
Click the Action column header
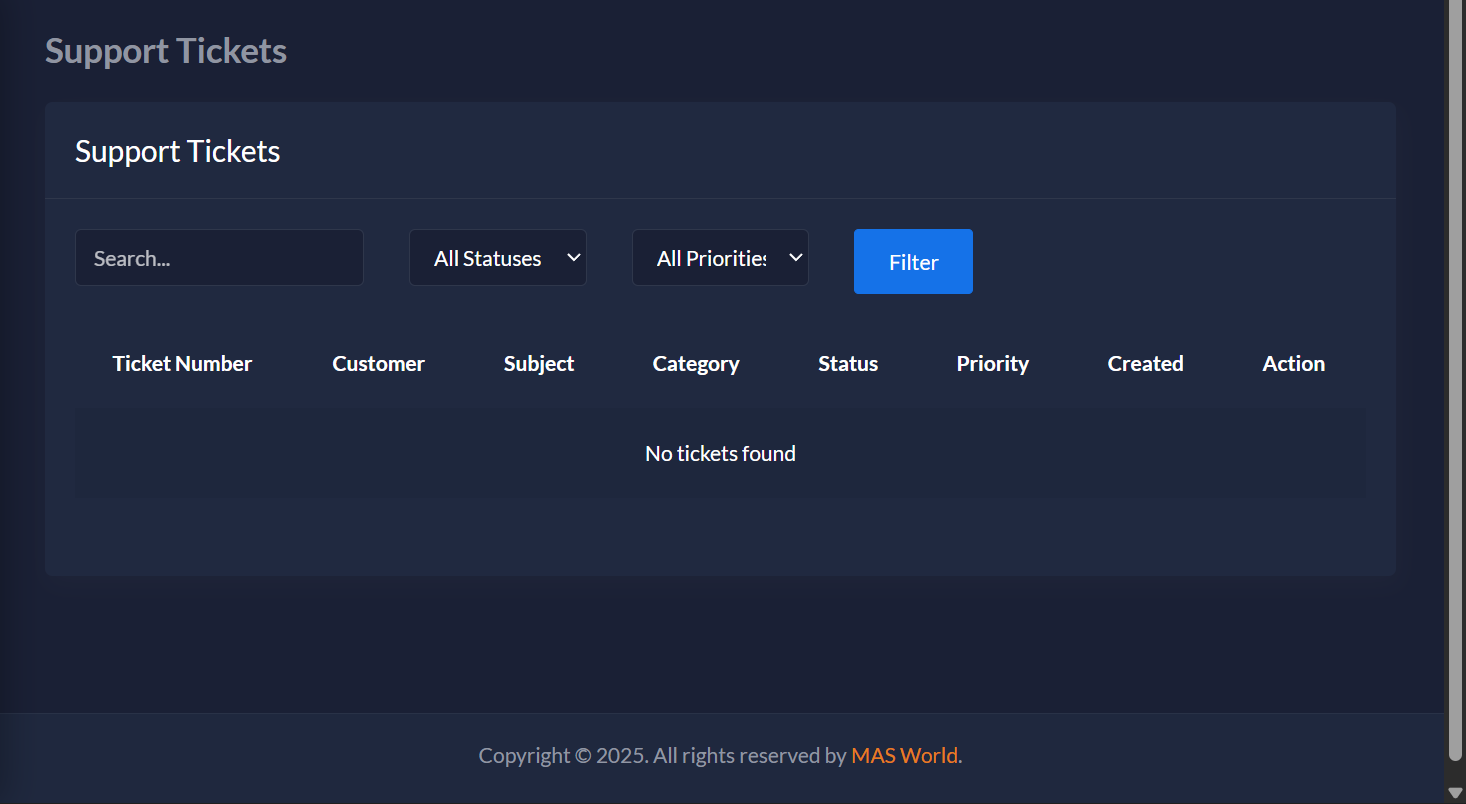coord(1292,363)
